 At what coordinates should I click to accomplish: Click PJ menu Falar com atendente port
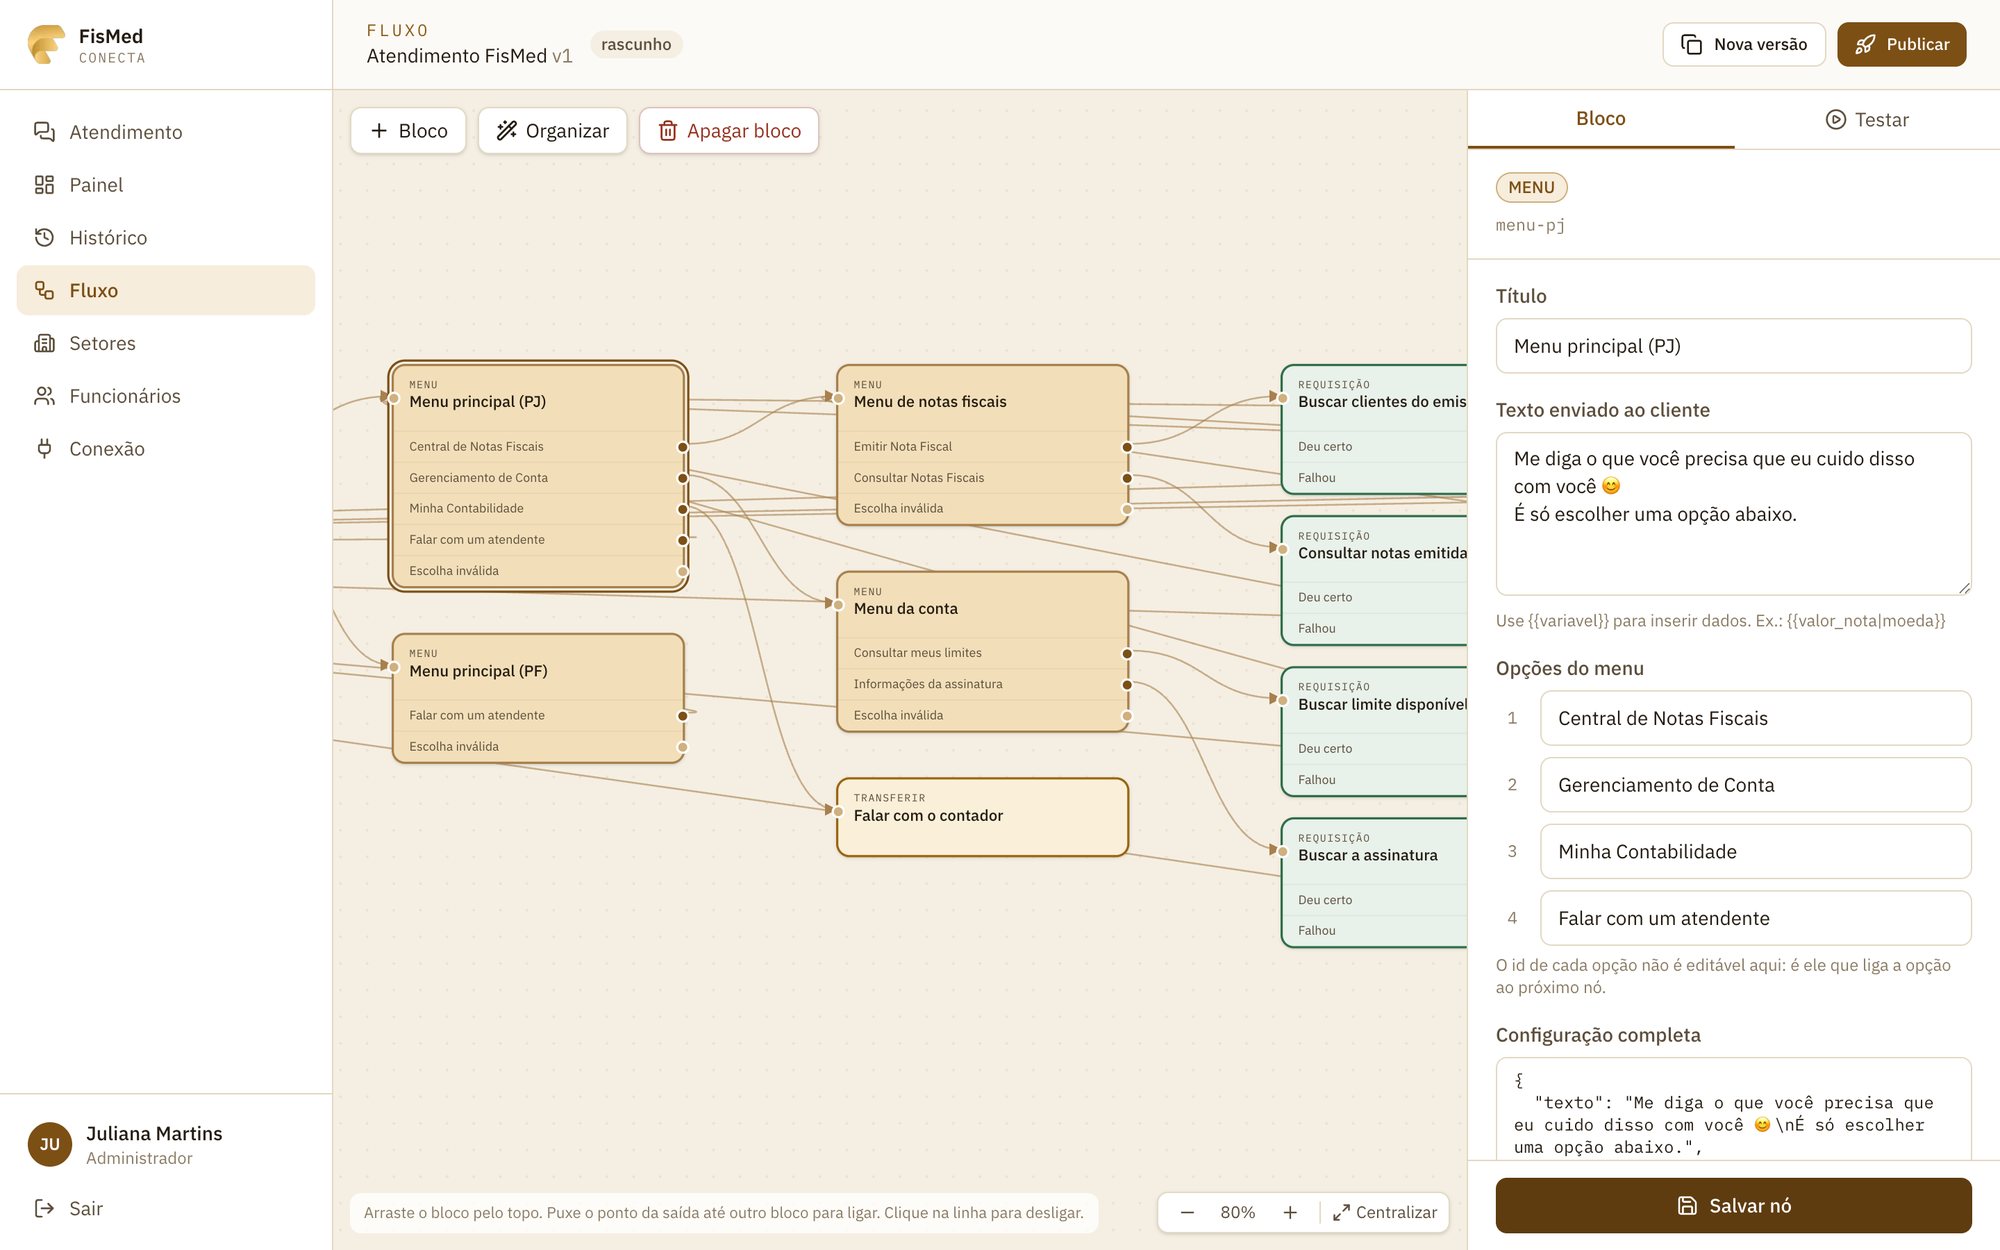tap(683, 540)
